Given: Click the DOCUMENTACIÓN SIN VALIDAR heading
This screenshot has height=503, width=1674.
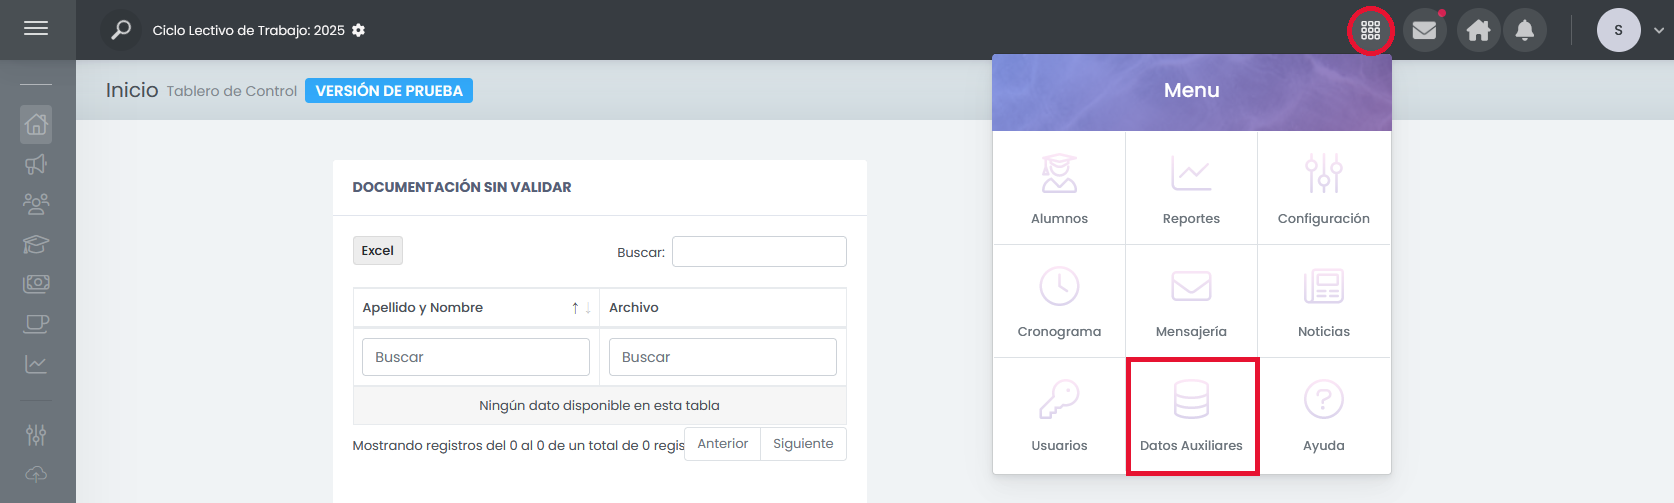Looking at the screenshot, I should [462, 187].
